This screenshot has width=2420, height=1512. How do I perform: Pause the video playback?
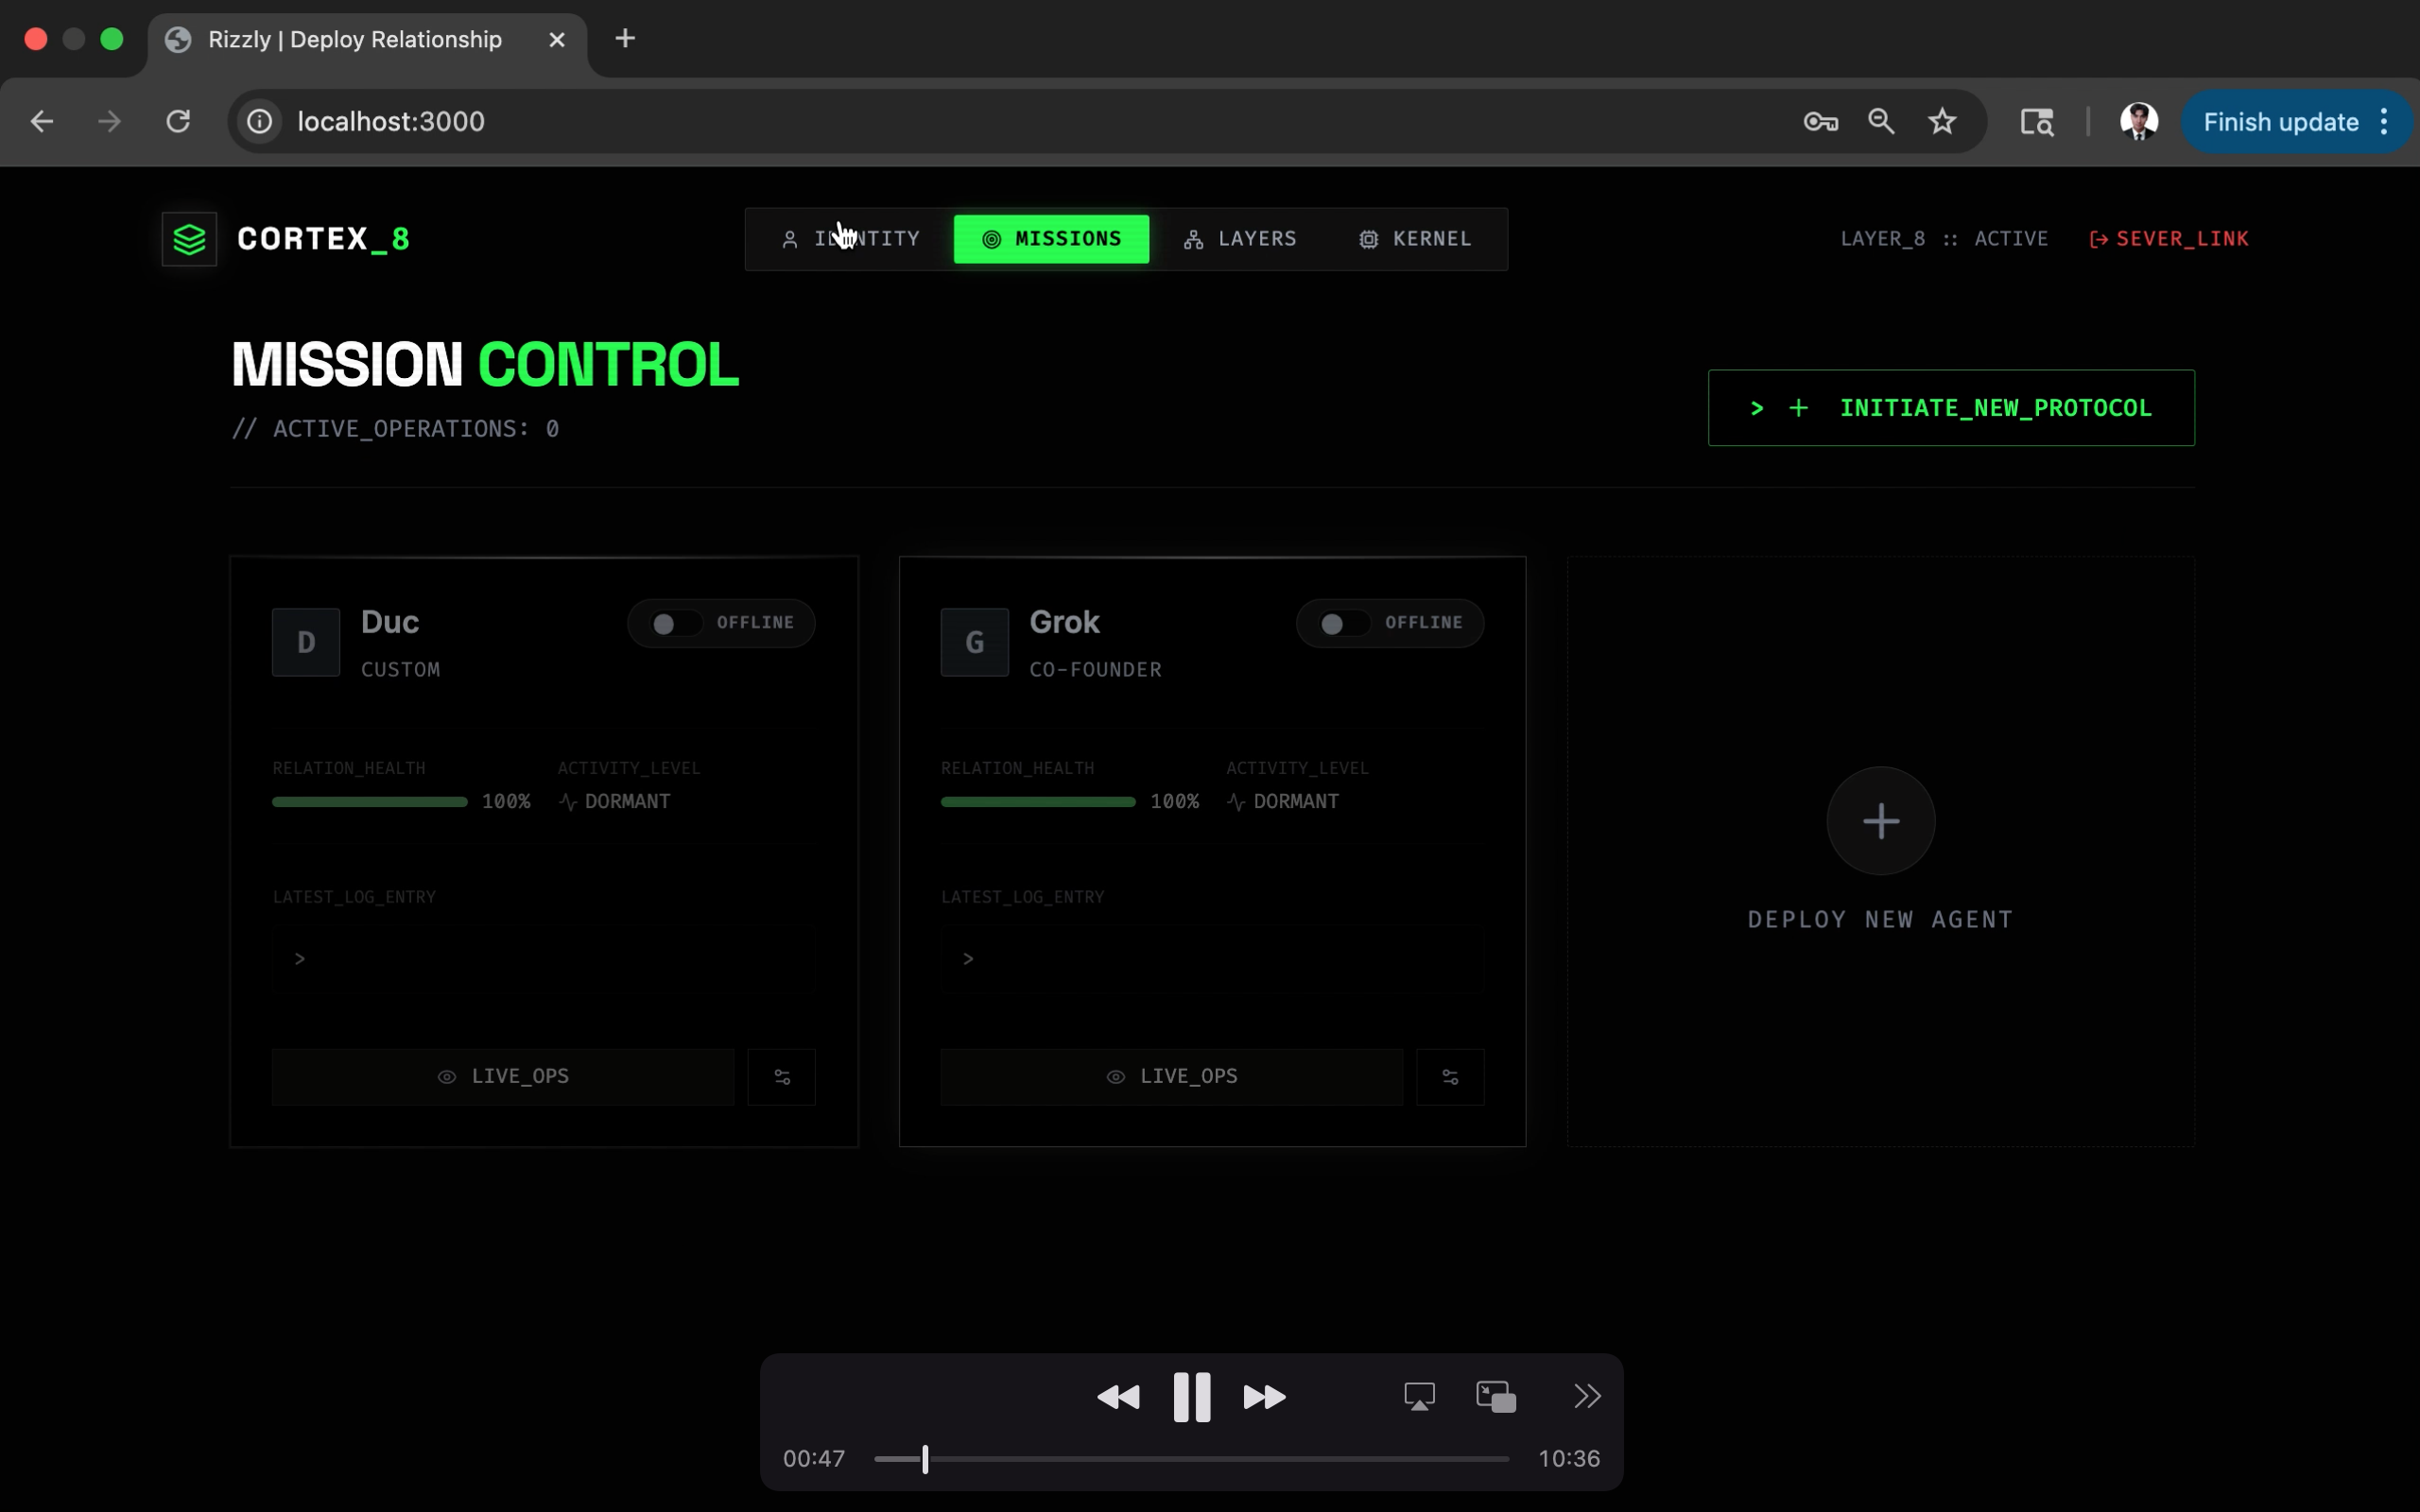point(1191,1396)
